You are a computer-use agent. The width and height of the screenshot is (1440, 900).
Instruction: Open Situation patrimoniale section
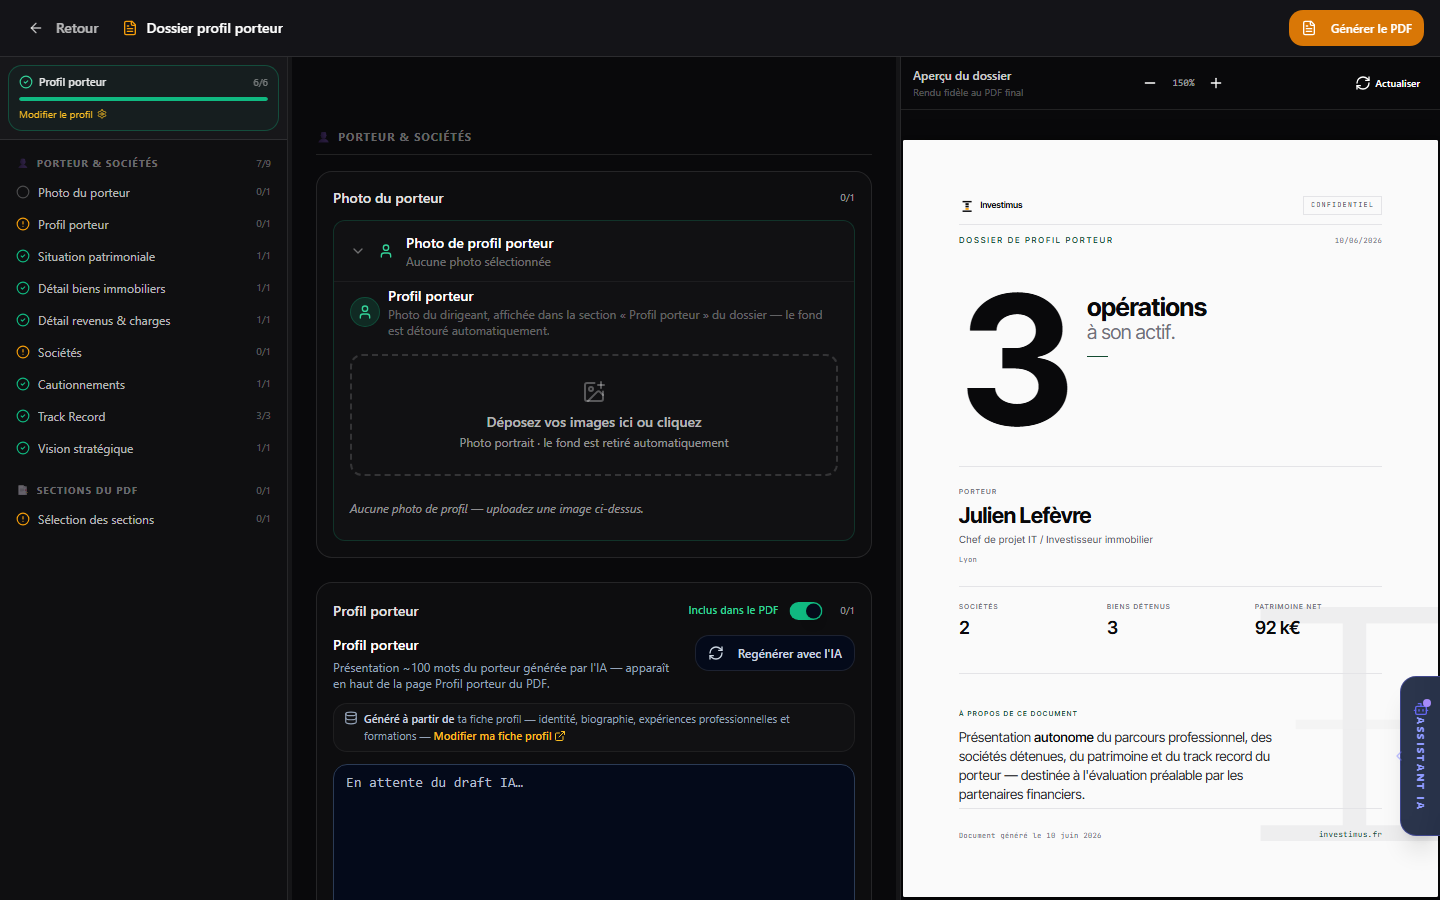tap(143, 256)
